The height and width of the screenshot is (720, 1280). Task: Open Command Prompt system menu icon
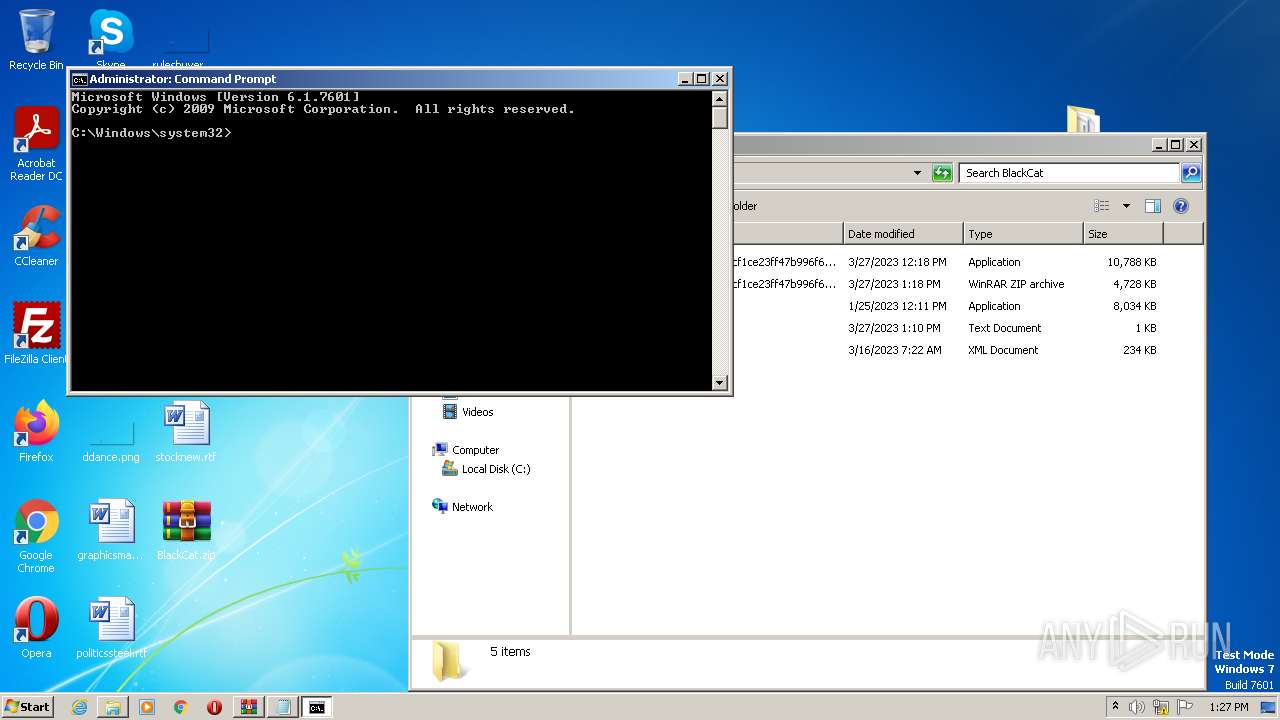[x=79, y=79]
